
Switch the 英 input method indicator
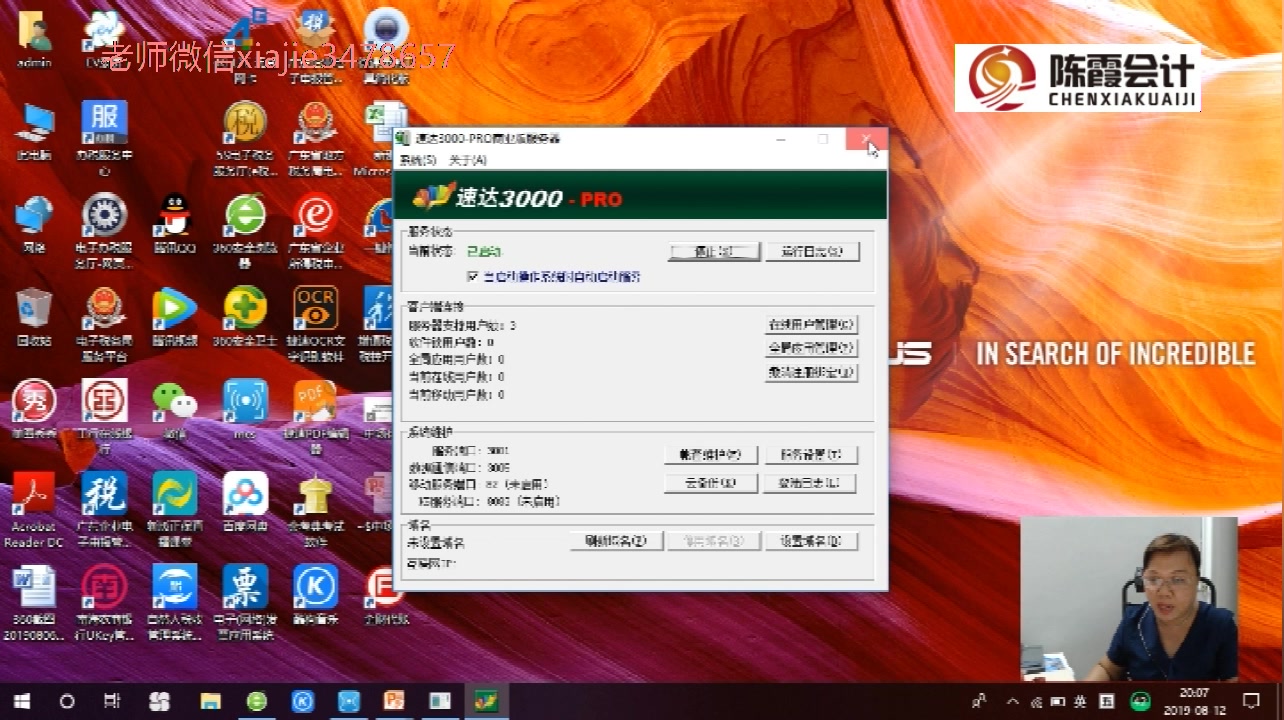pos(1080,702)
